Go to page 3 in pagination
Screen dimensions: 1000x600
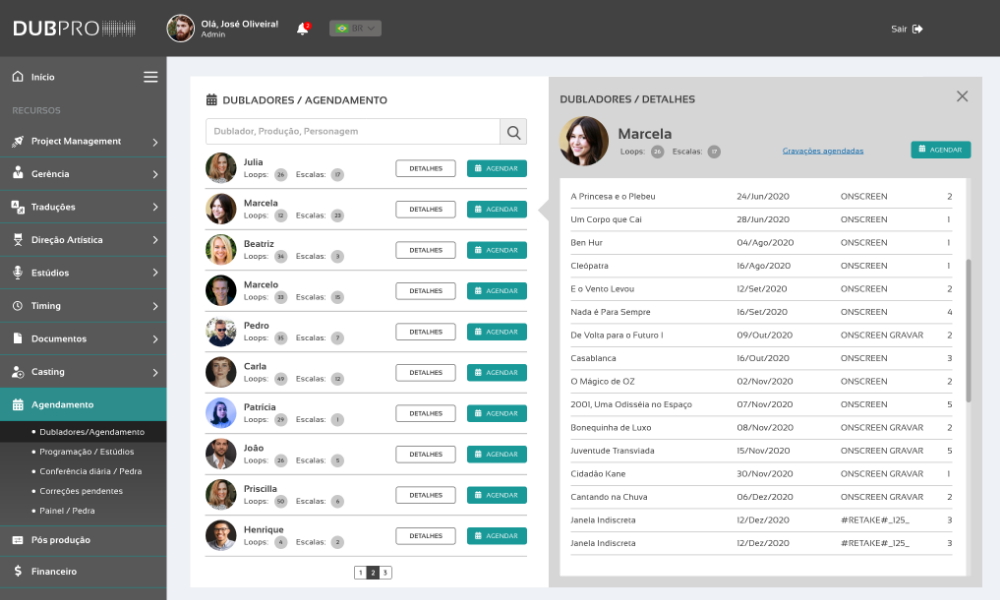pyautogui.click(x=386, y=573)
